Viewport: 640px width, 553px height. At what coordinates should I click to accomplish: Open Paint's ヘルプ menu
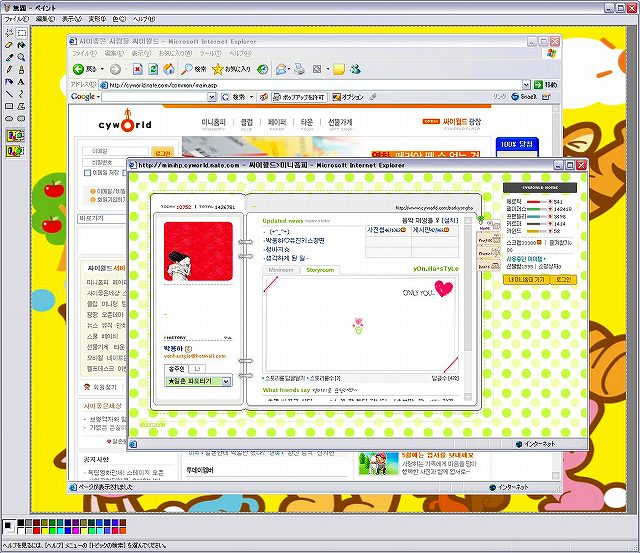[x=144, y=19]
